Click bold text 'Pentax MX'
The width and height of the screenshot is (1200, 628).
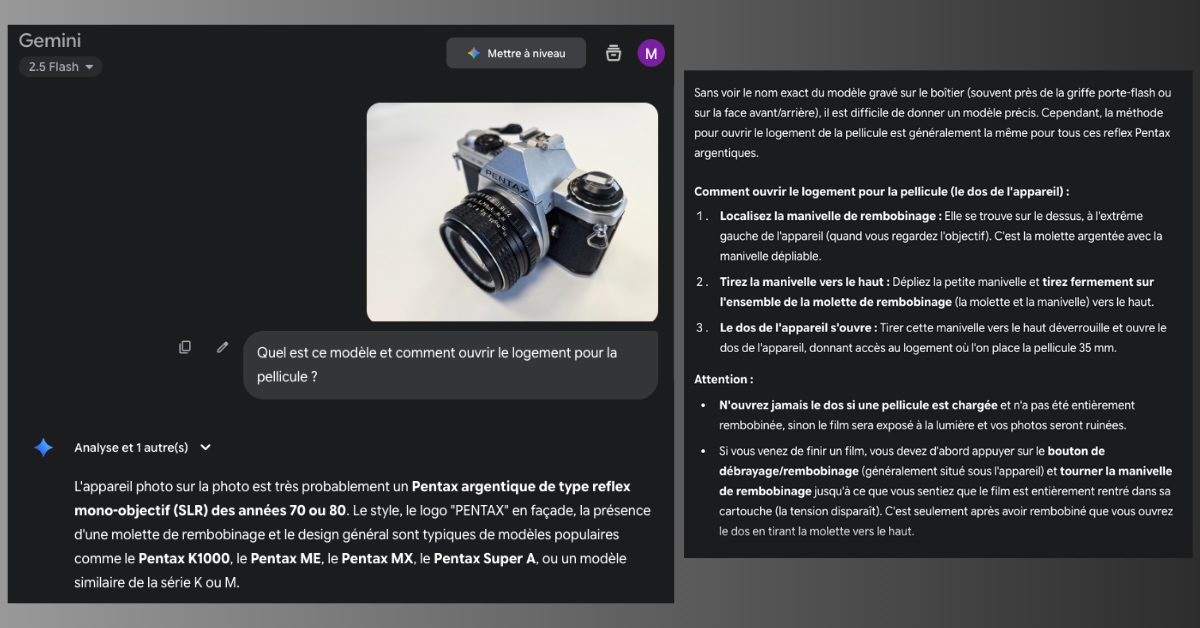tap(377, 558)
